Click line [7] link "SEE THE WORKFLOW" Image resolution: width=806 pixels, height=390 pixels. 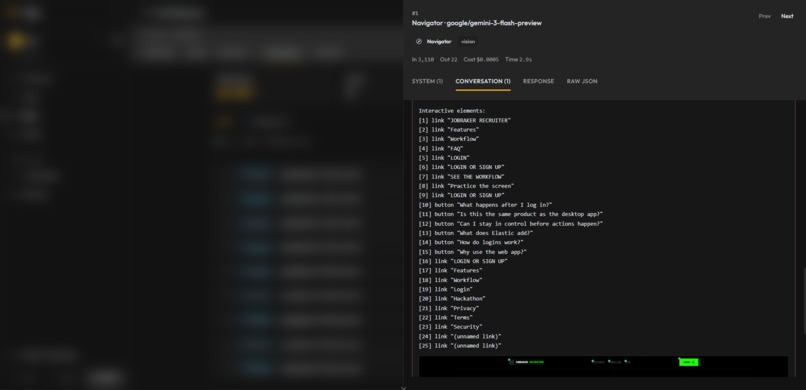point(462,177)
